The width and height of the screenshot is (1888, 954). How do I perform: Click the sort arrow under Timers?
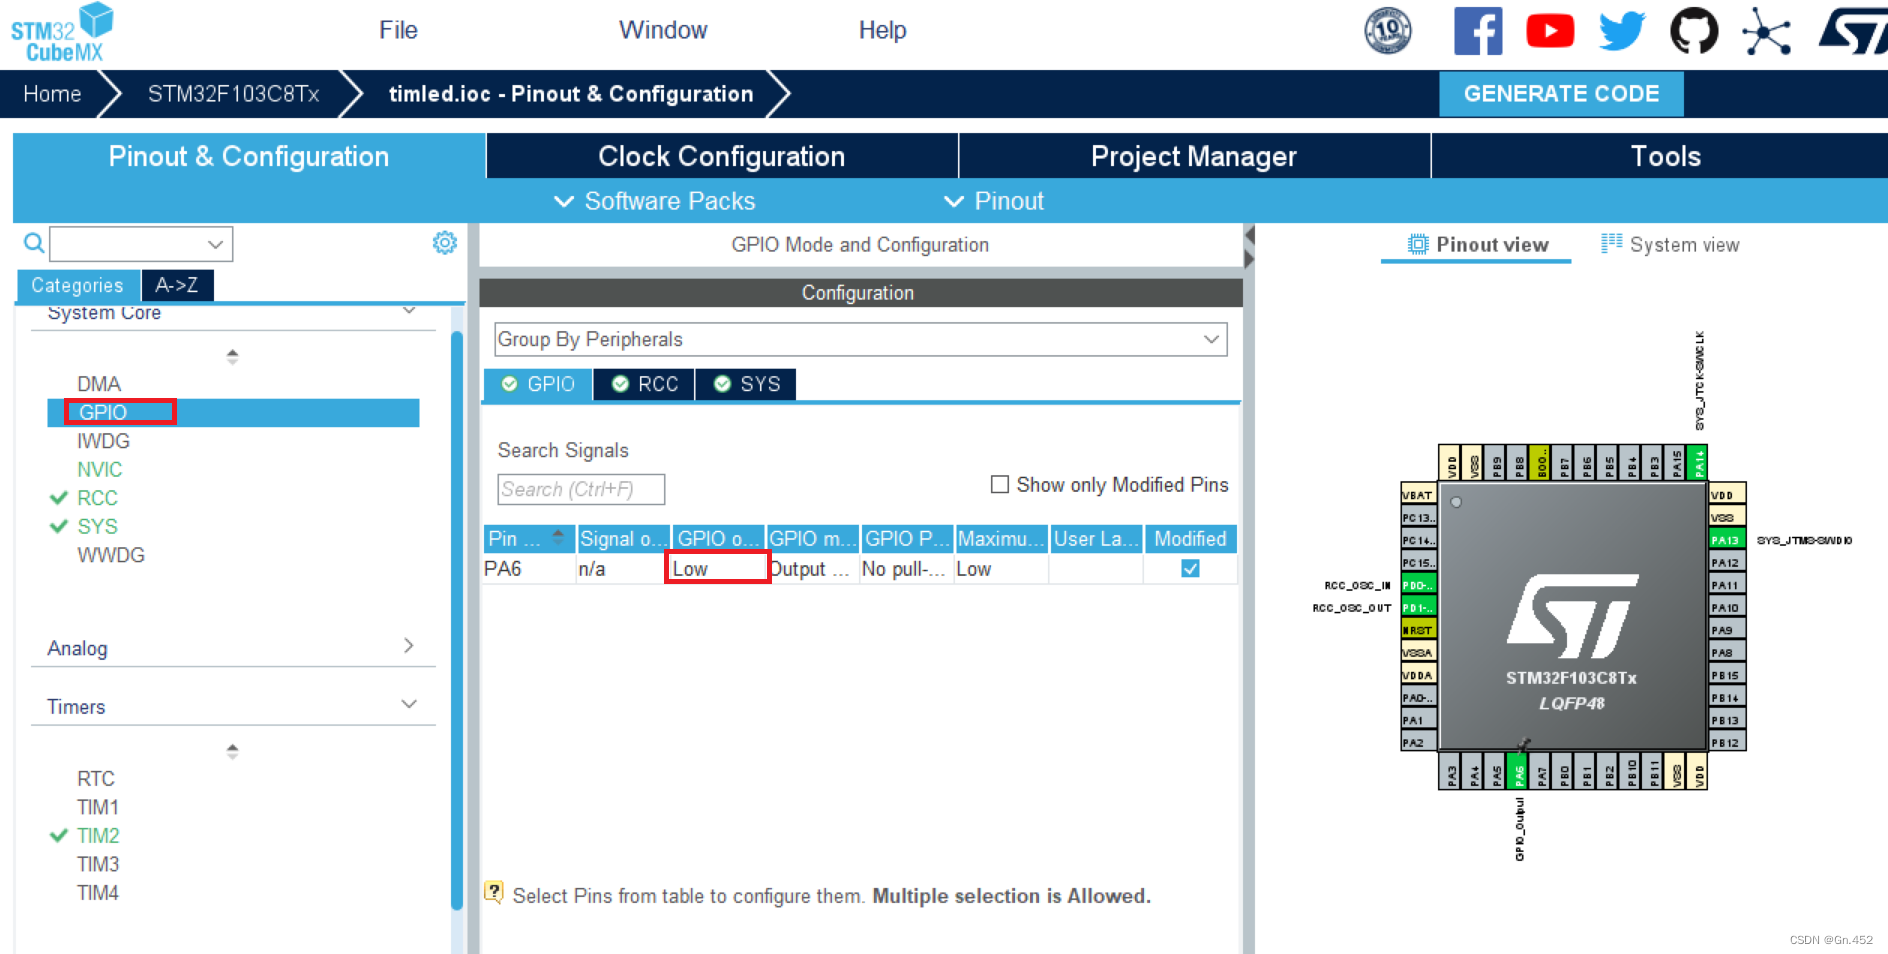pyautogui.click(x=232, y=751)
